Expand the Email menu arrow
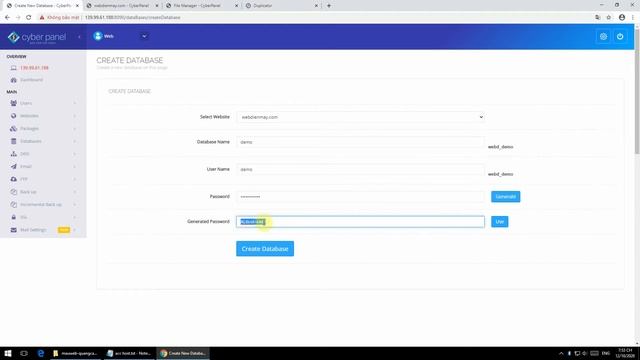Screen dimensions: 640x360 75,167
